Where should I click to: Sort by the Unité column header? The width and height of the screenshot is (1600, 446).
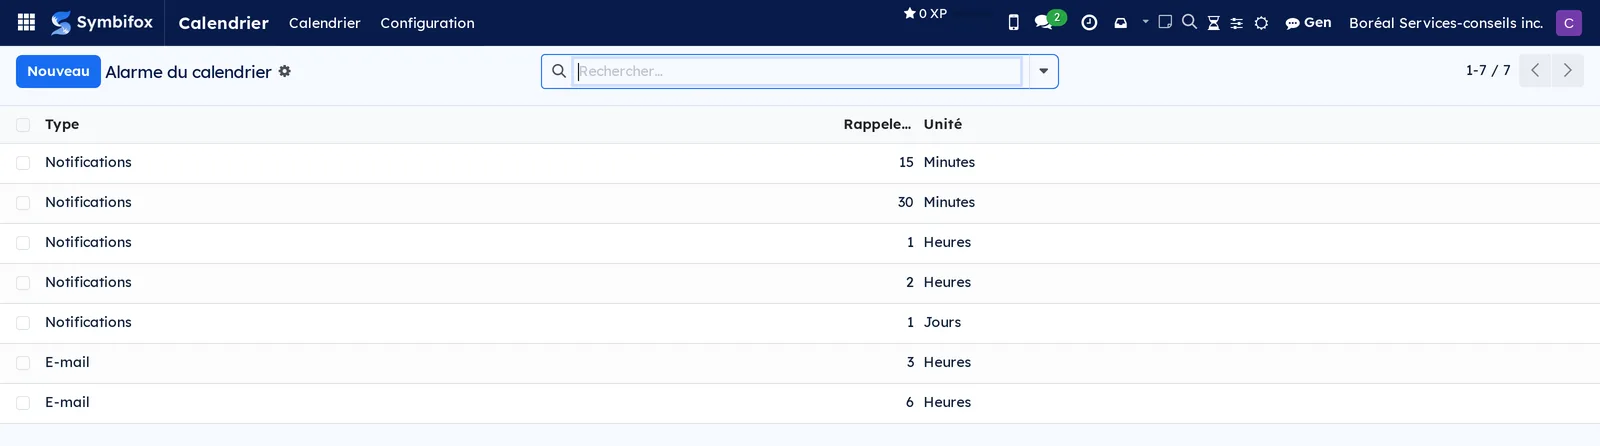tap(943, 124)
